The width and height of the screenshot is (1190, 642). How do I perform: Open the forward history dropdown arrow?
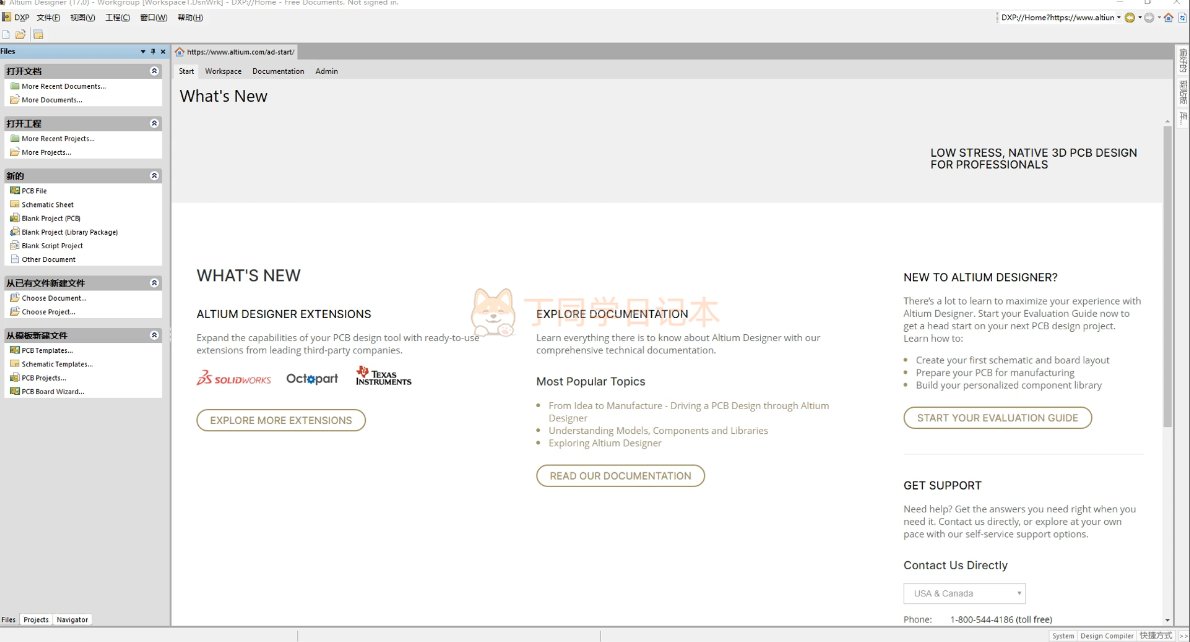[1159, 17]
